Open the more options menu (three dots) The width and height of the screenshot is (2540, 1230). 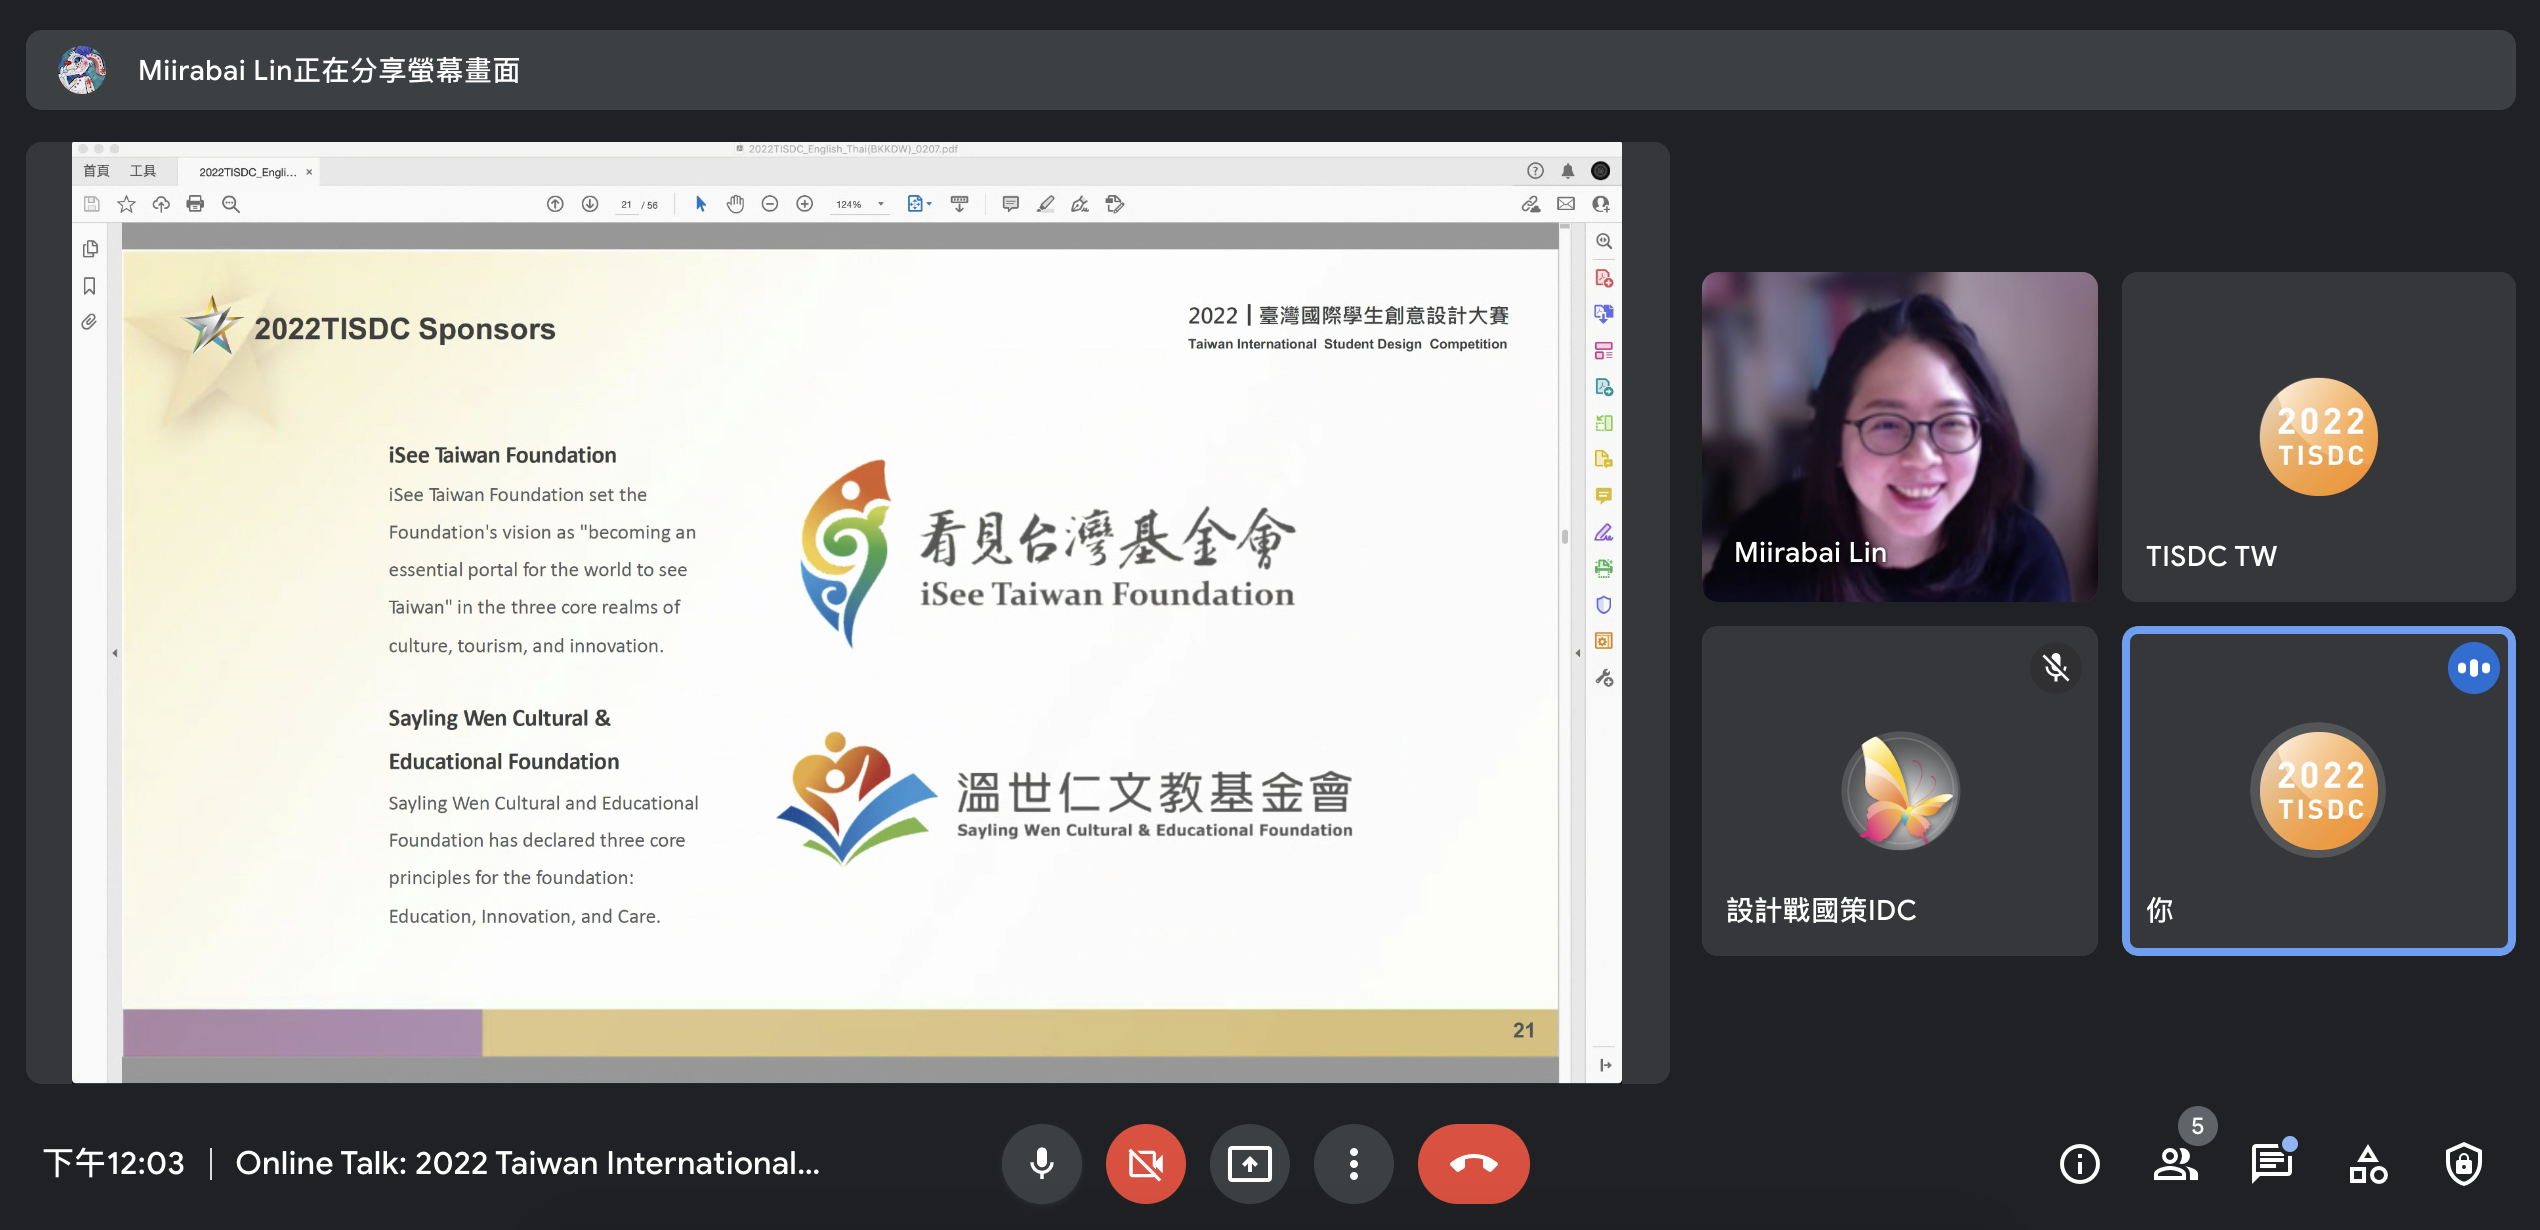[x=1353, y=1163]
